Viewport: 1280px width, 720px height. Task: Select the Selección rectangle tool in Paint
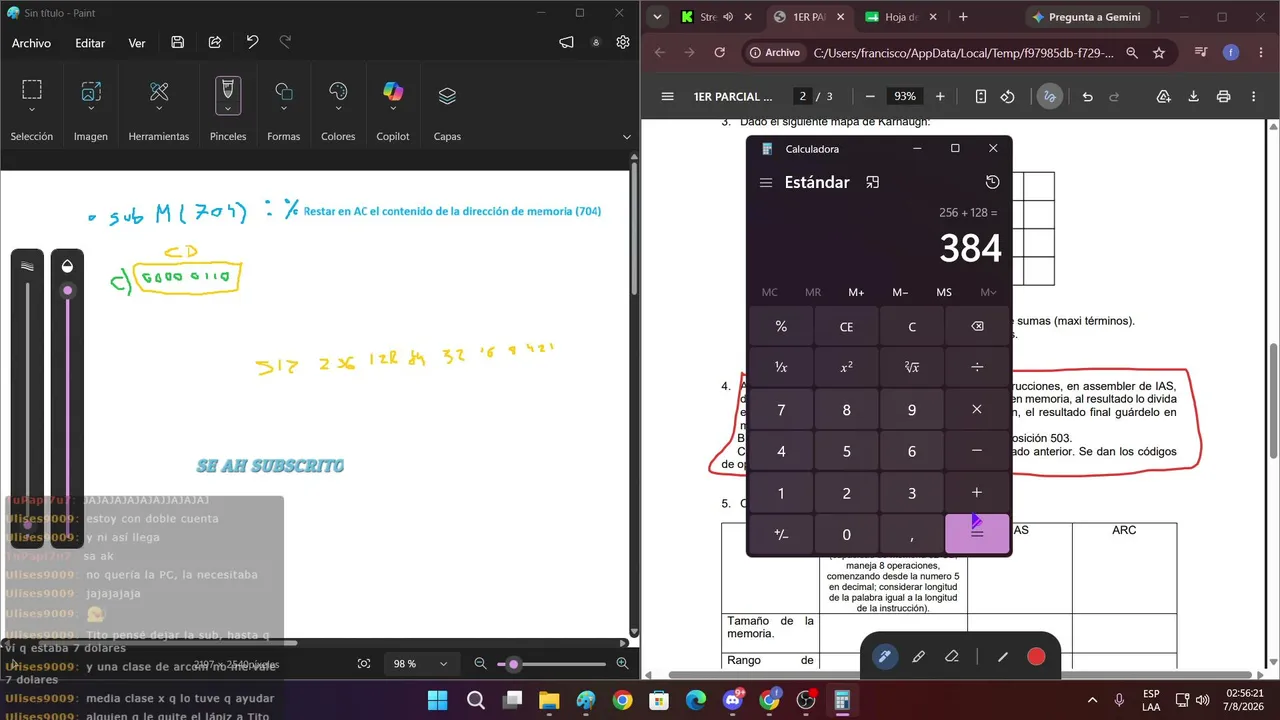click(32, 90)
